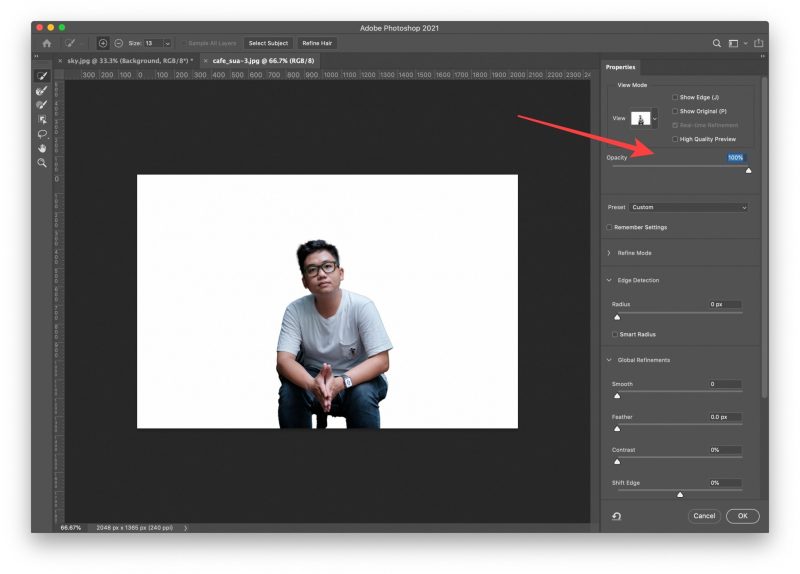Enable Show Edge (J) checkbox
Image resolution: width=800 pixels, height=574 pixels.
(675, 97)
